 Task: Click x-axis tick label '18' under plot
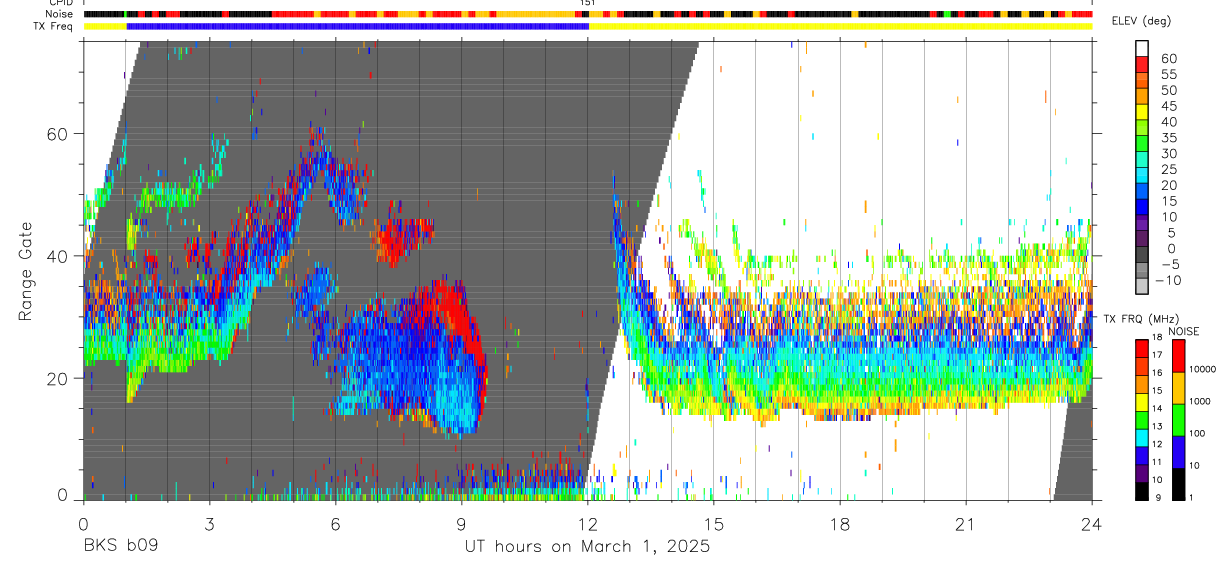pyautogui.click(x=840, y=523)
